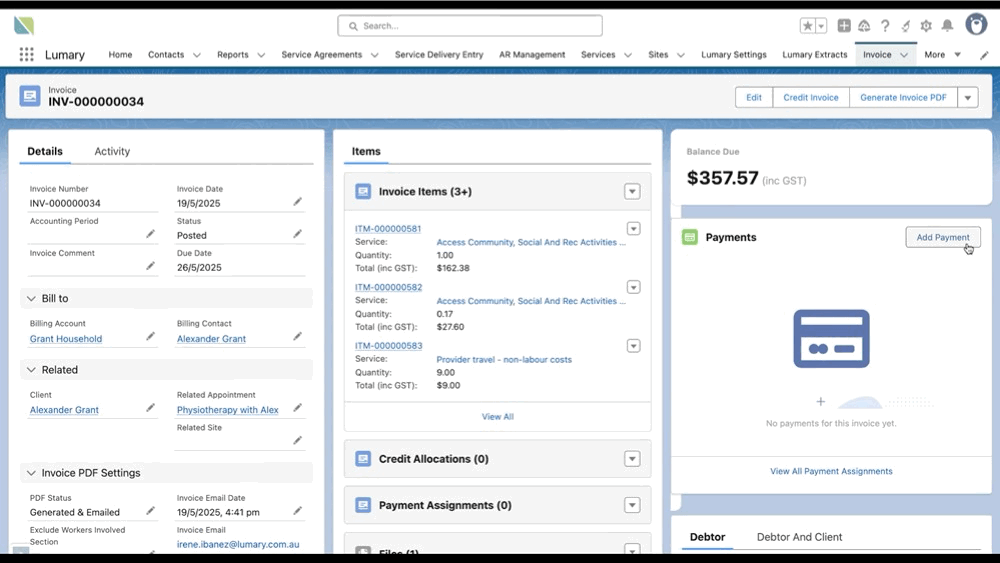The width and height of the screenshot is (1000, 563).
Task: Open more record actions dropdown beside Generate Invoice PDF
Action: point(967,98)
